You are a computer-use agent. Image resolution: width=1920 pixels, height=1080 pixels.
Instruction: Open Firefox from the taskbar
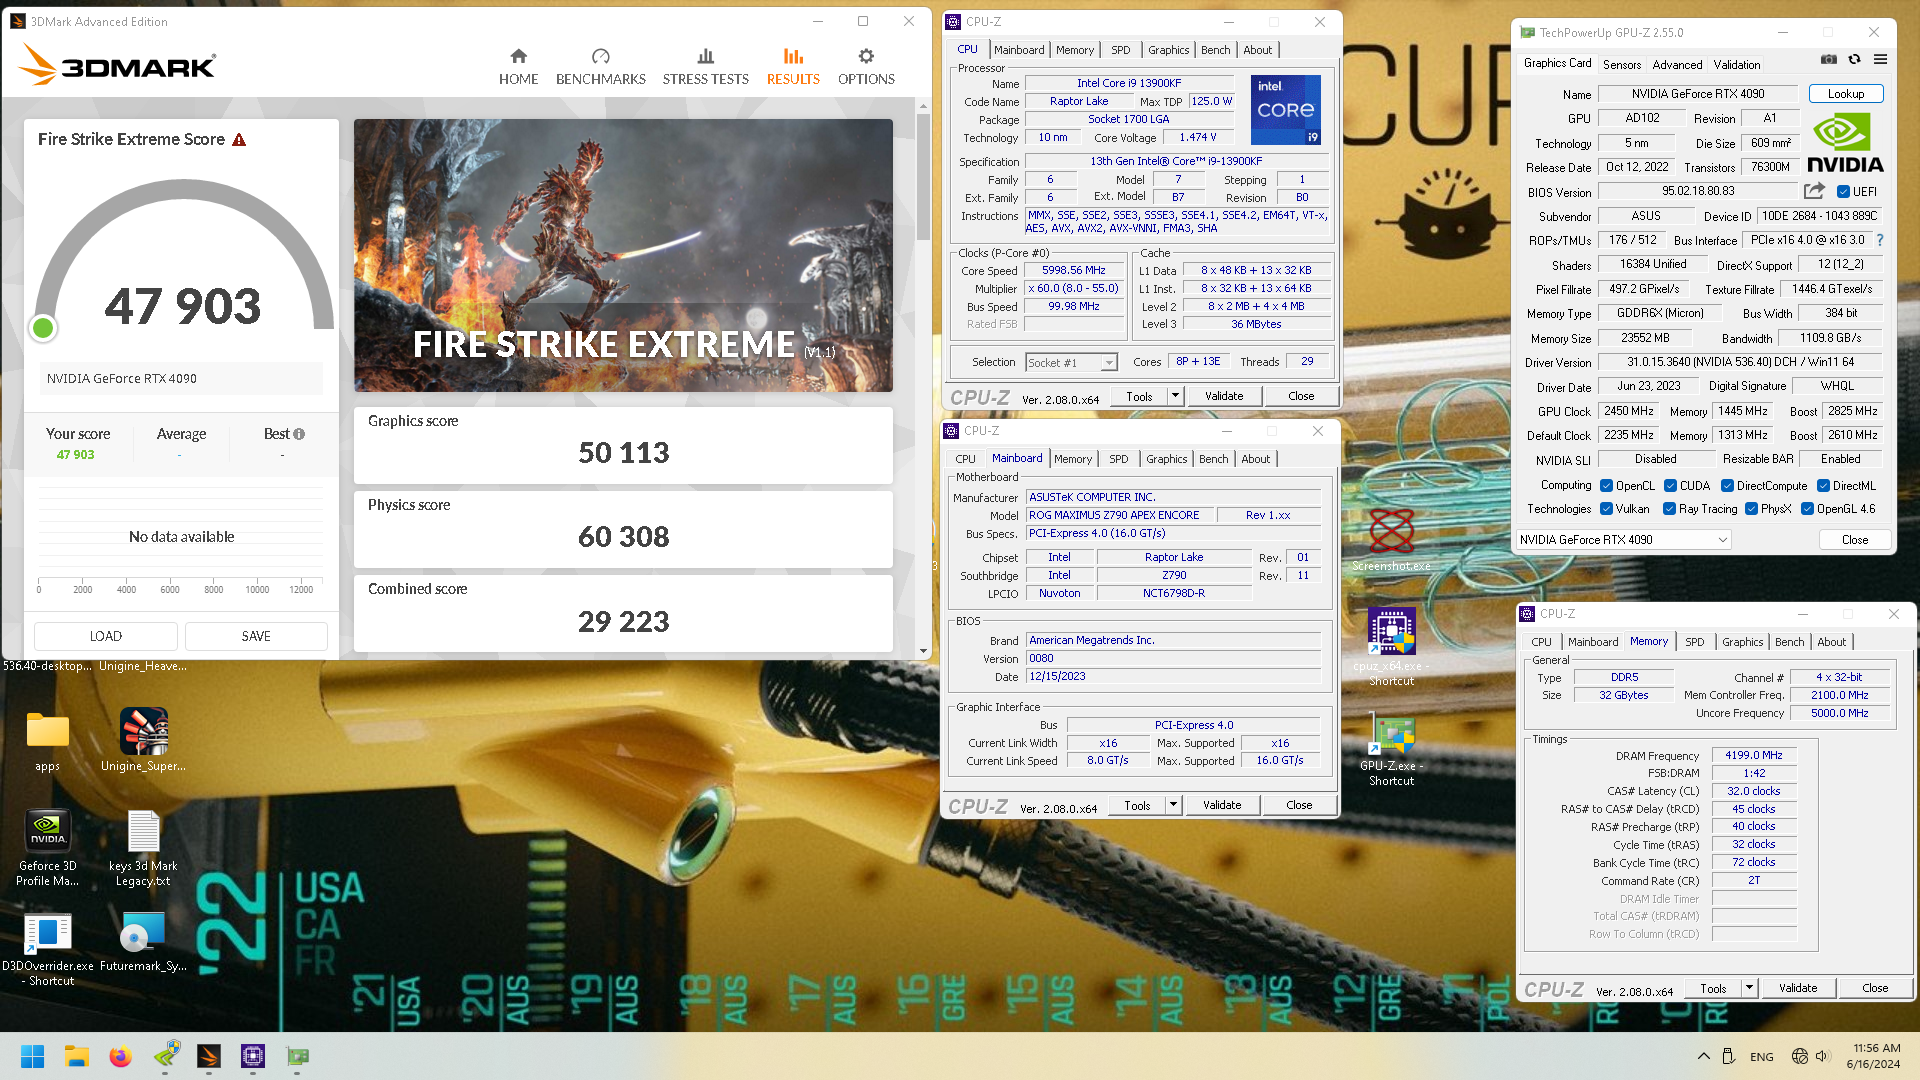tap(121, 1056)
